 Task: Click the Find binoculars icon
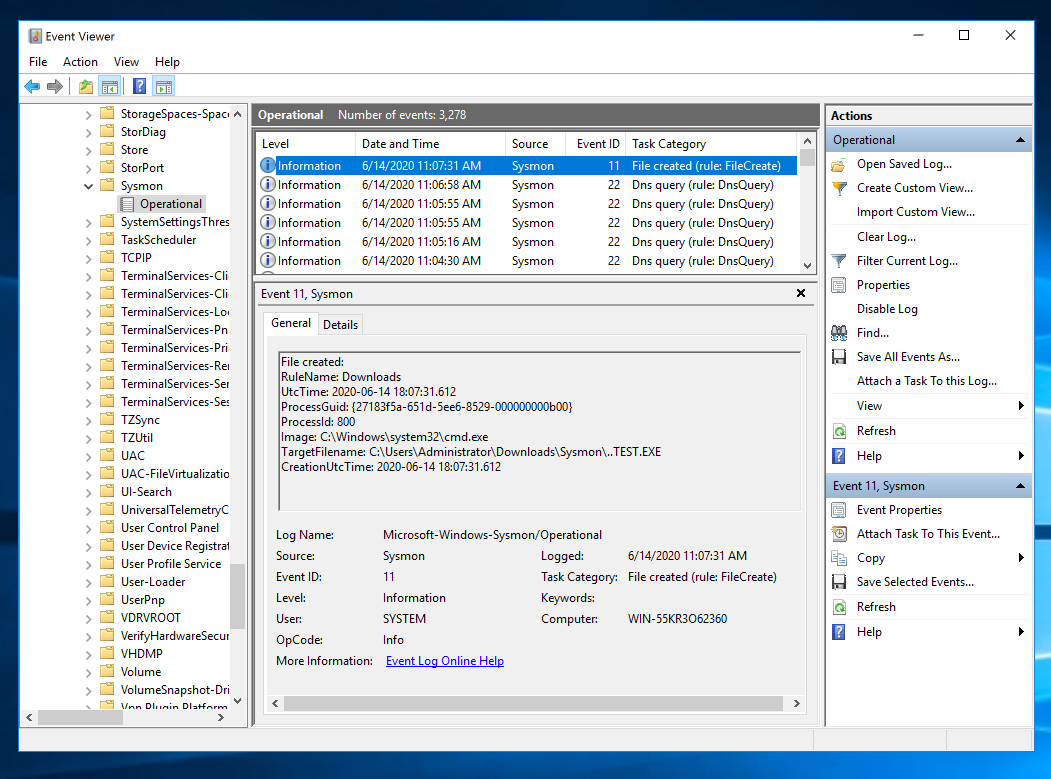click(x=839, y=333)
